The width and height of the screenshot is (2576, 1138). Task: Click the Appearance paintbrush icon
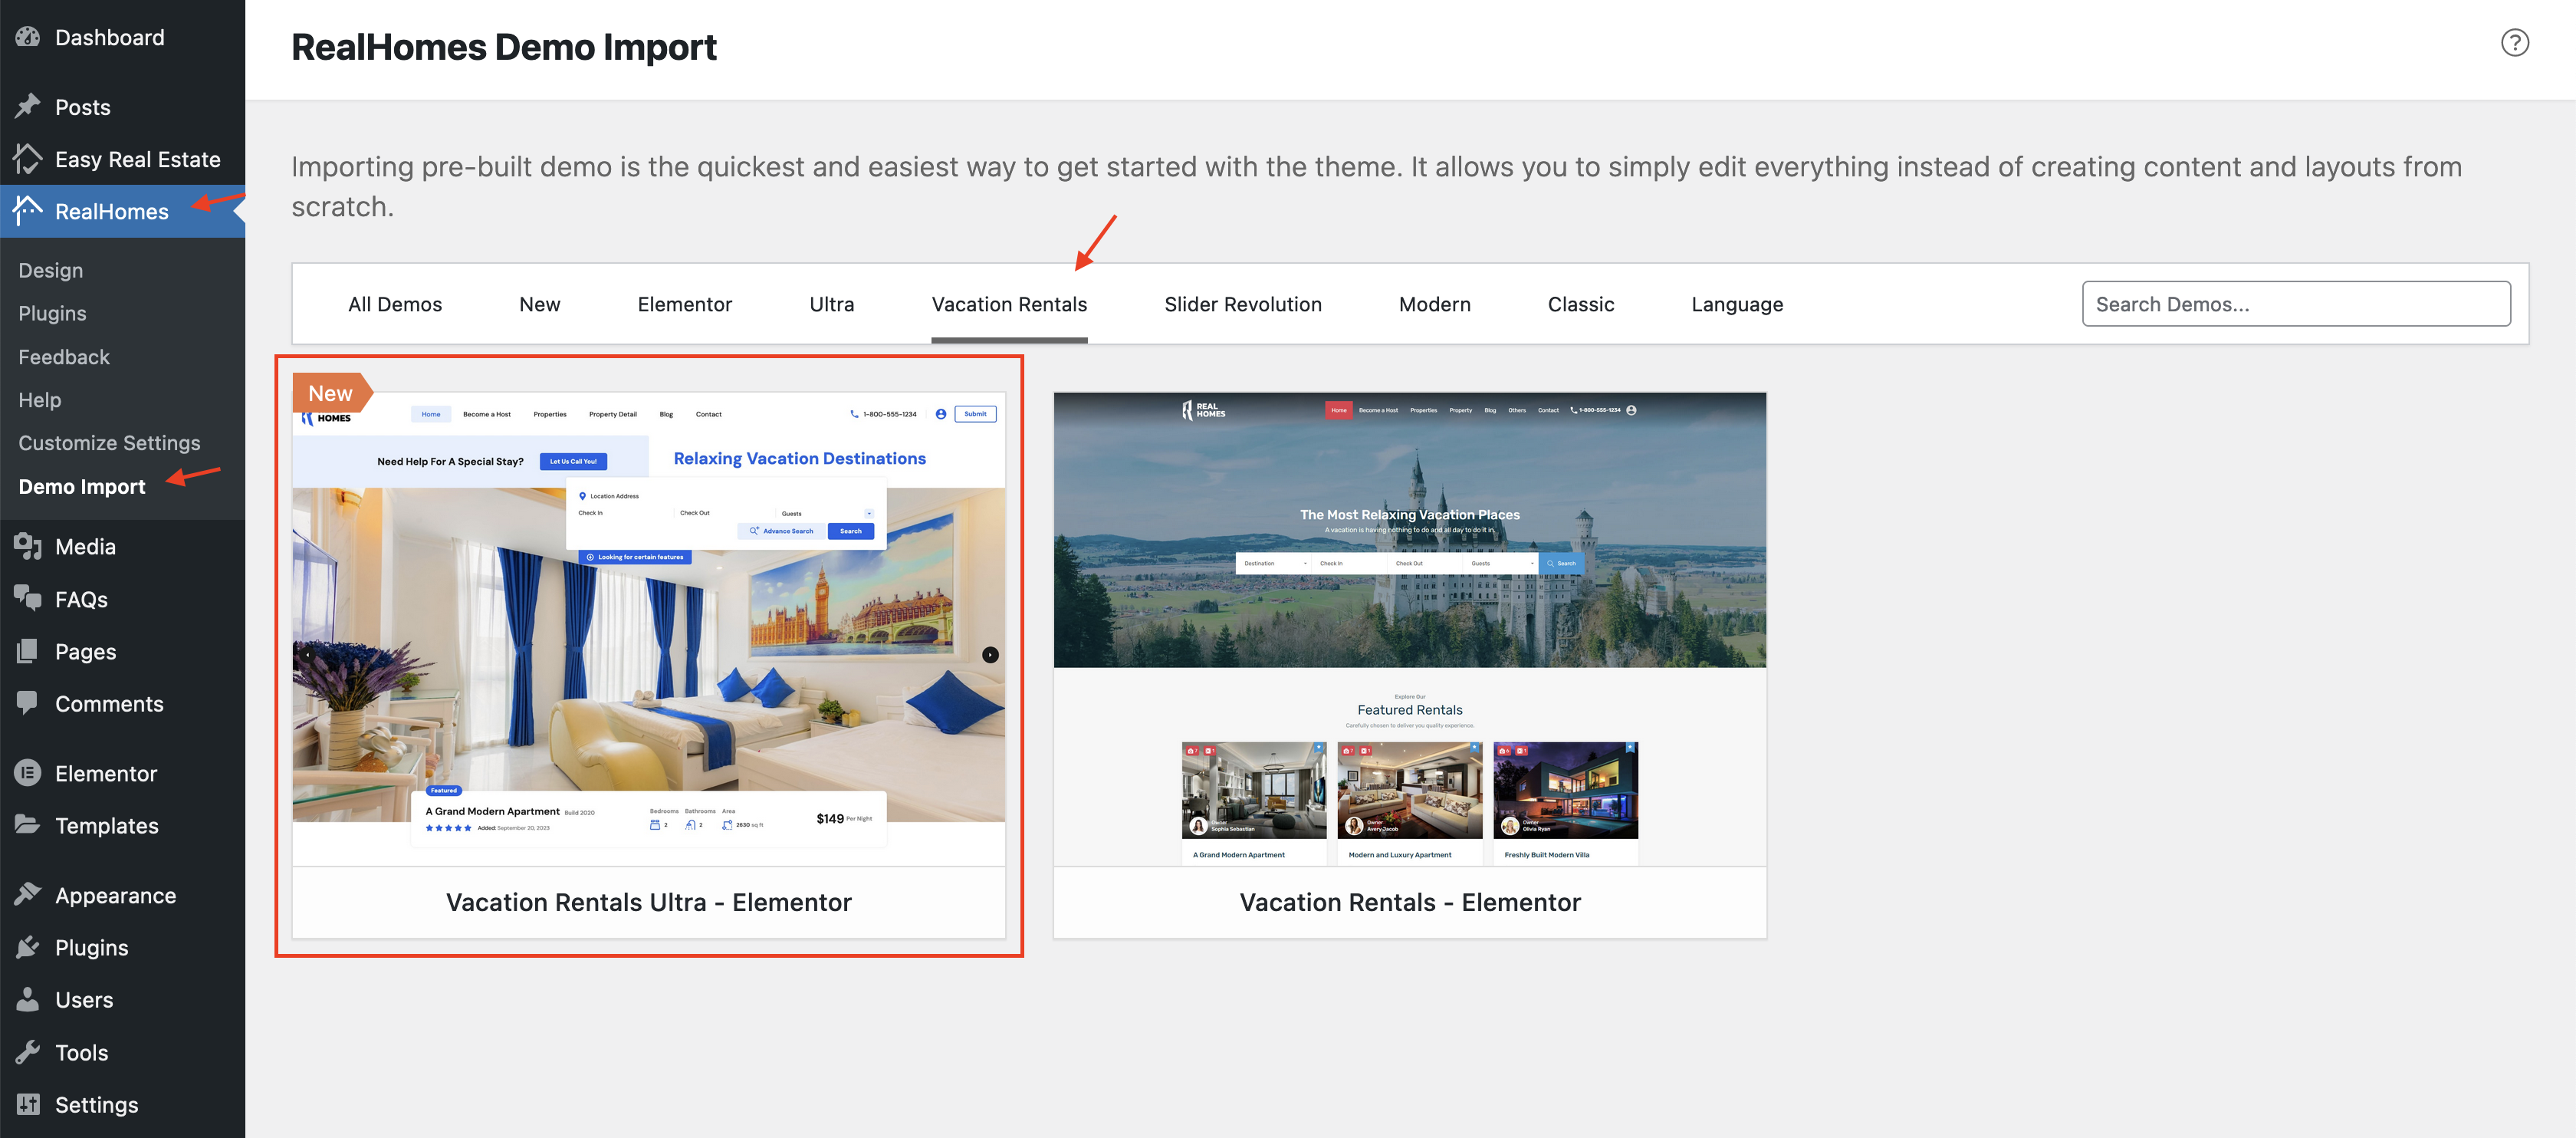point(28,894)
